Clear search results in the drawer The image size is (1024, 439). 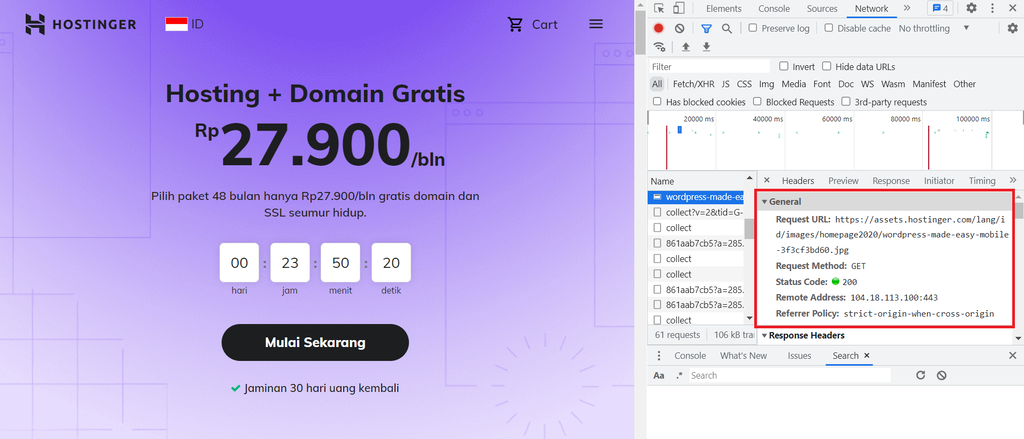pyautogui.click(x=941, y=375)
